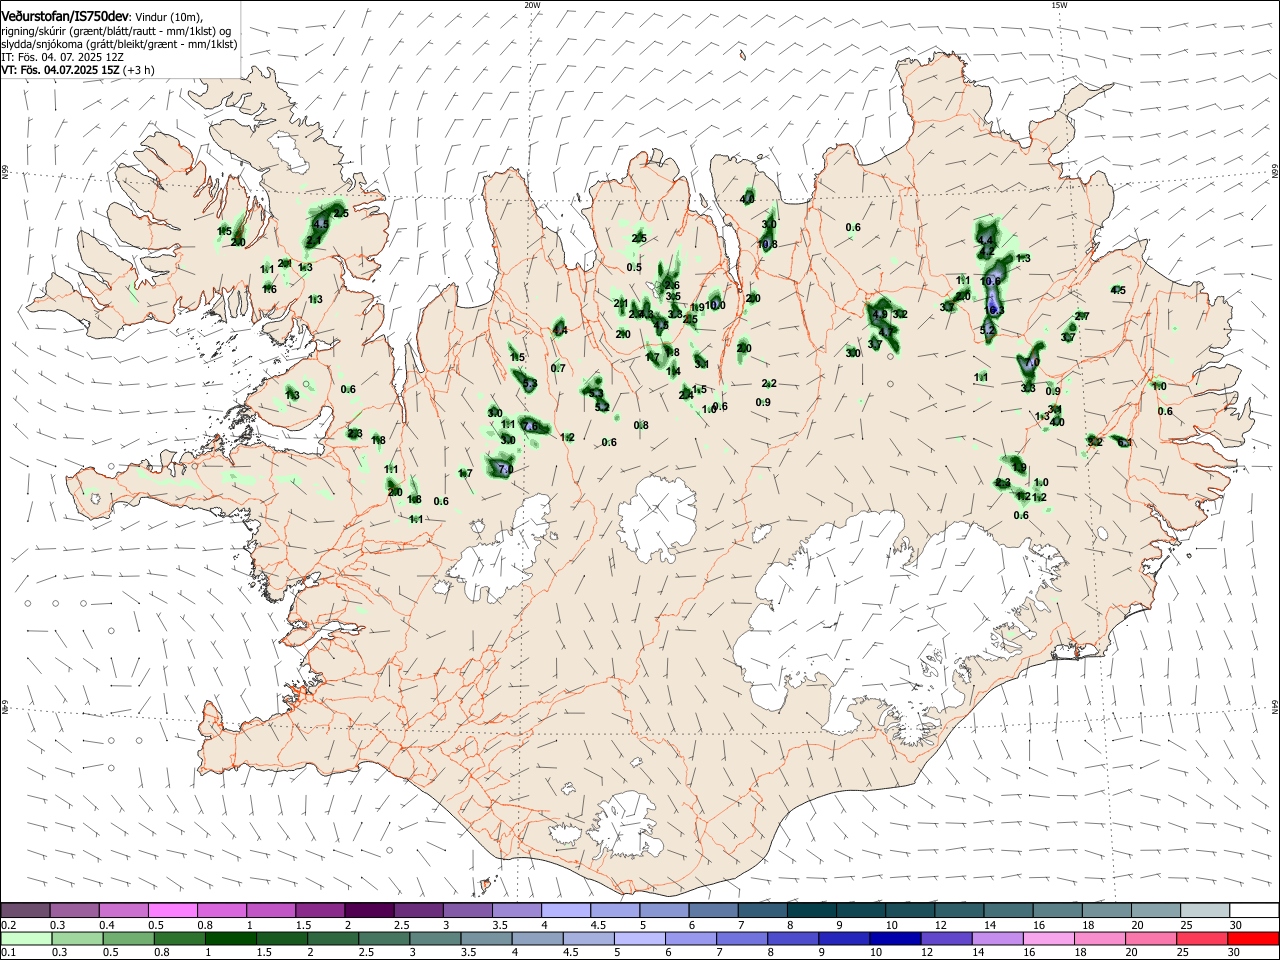Click the '15W' longitude label
The width and height of the screenshot is (1280, 960).
click(x=1059, y=5)
